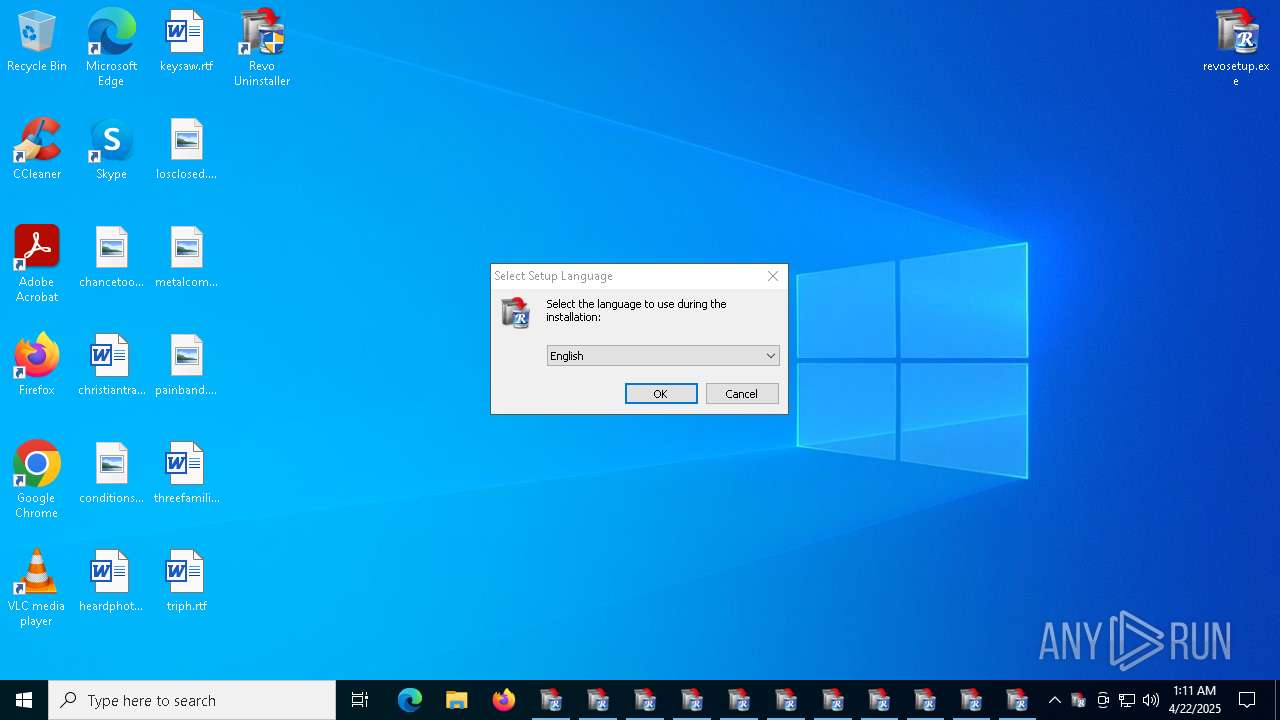The height and width of the screenshot is (720, 1280).
Task: Open the Action Center notifications
Action: pos(1247,700)
